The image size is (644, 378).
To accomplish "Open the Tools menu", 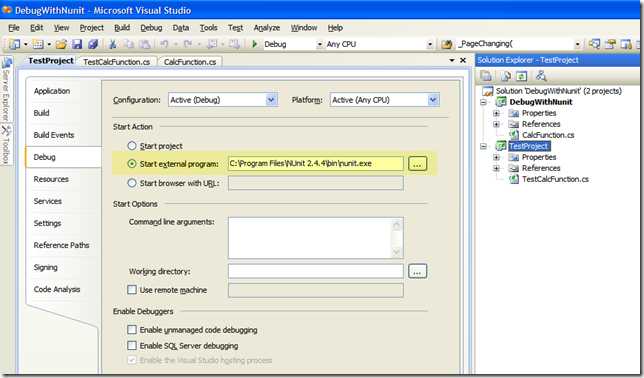I will pyautogui.click(x=208, y=28).
